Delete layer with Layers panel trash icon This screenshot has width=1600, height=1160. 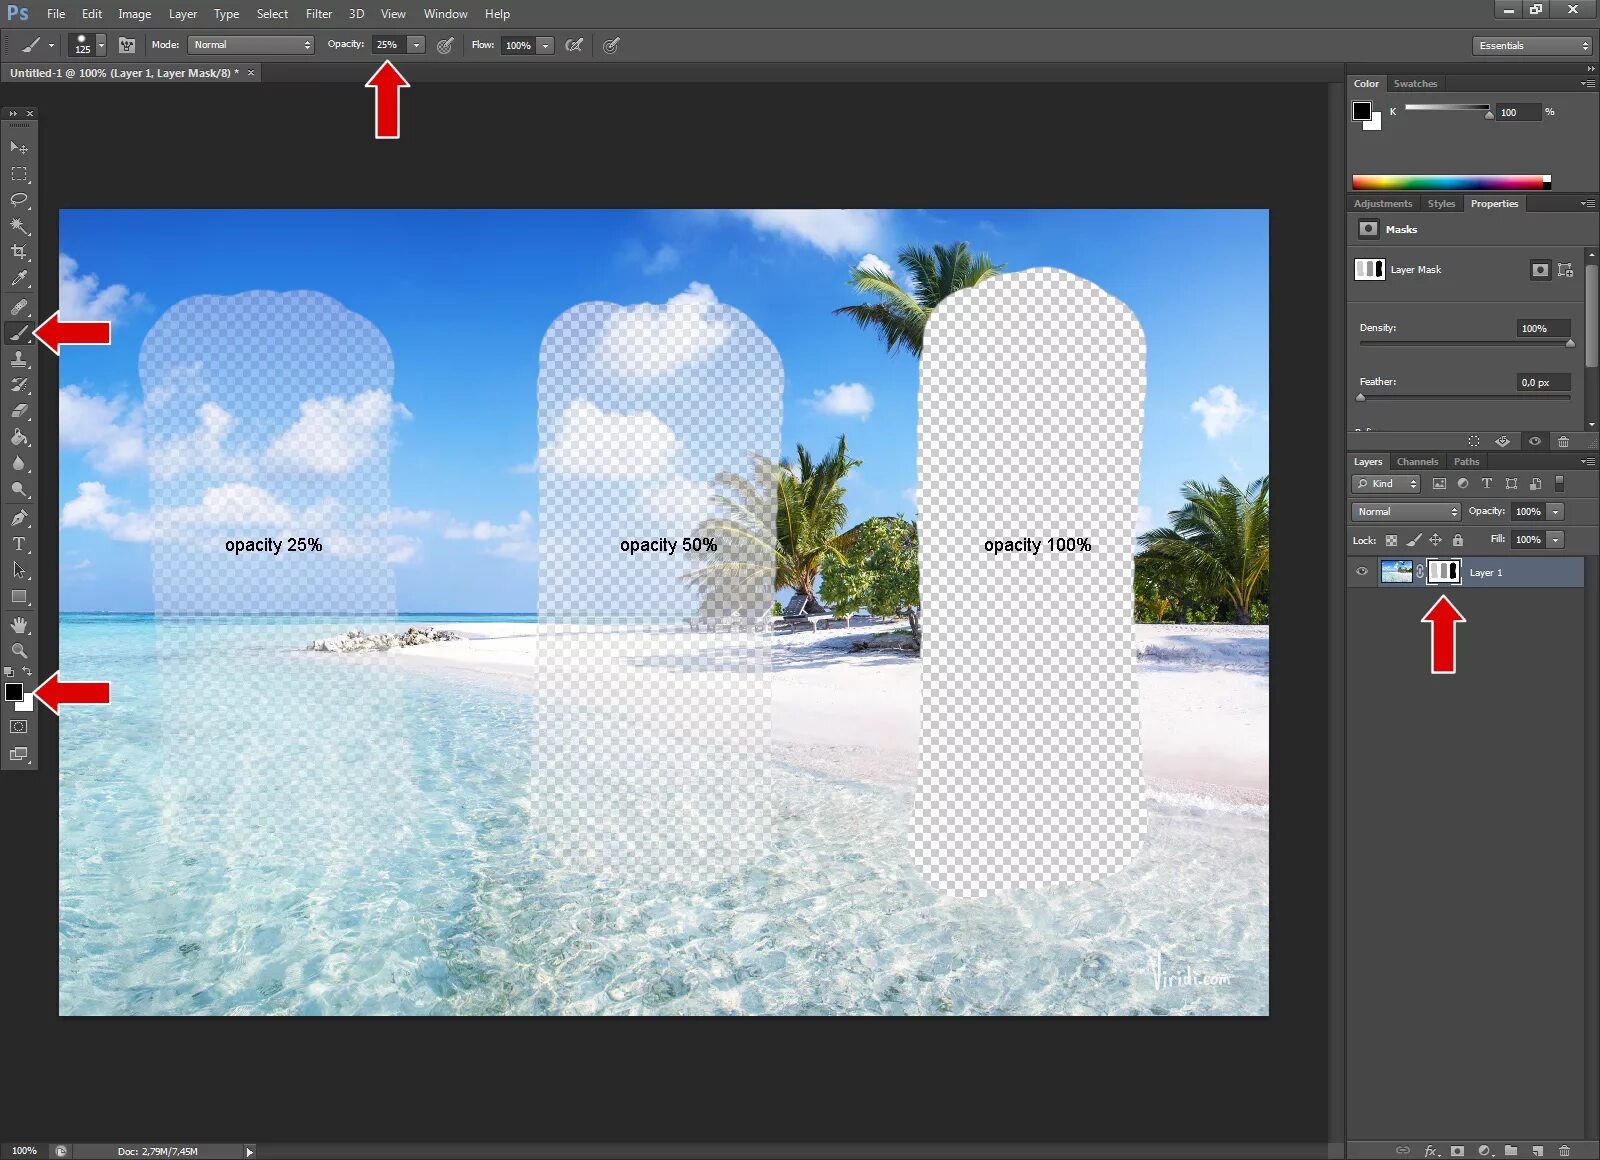tap(1565, 1151)
